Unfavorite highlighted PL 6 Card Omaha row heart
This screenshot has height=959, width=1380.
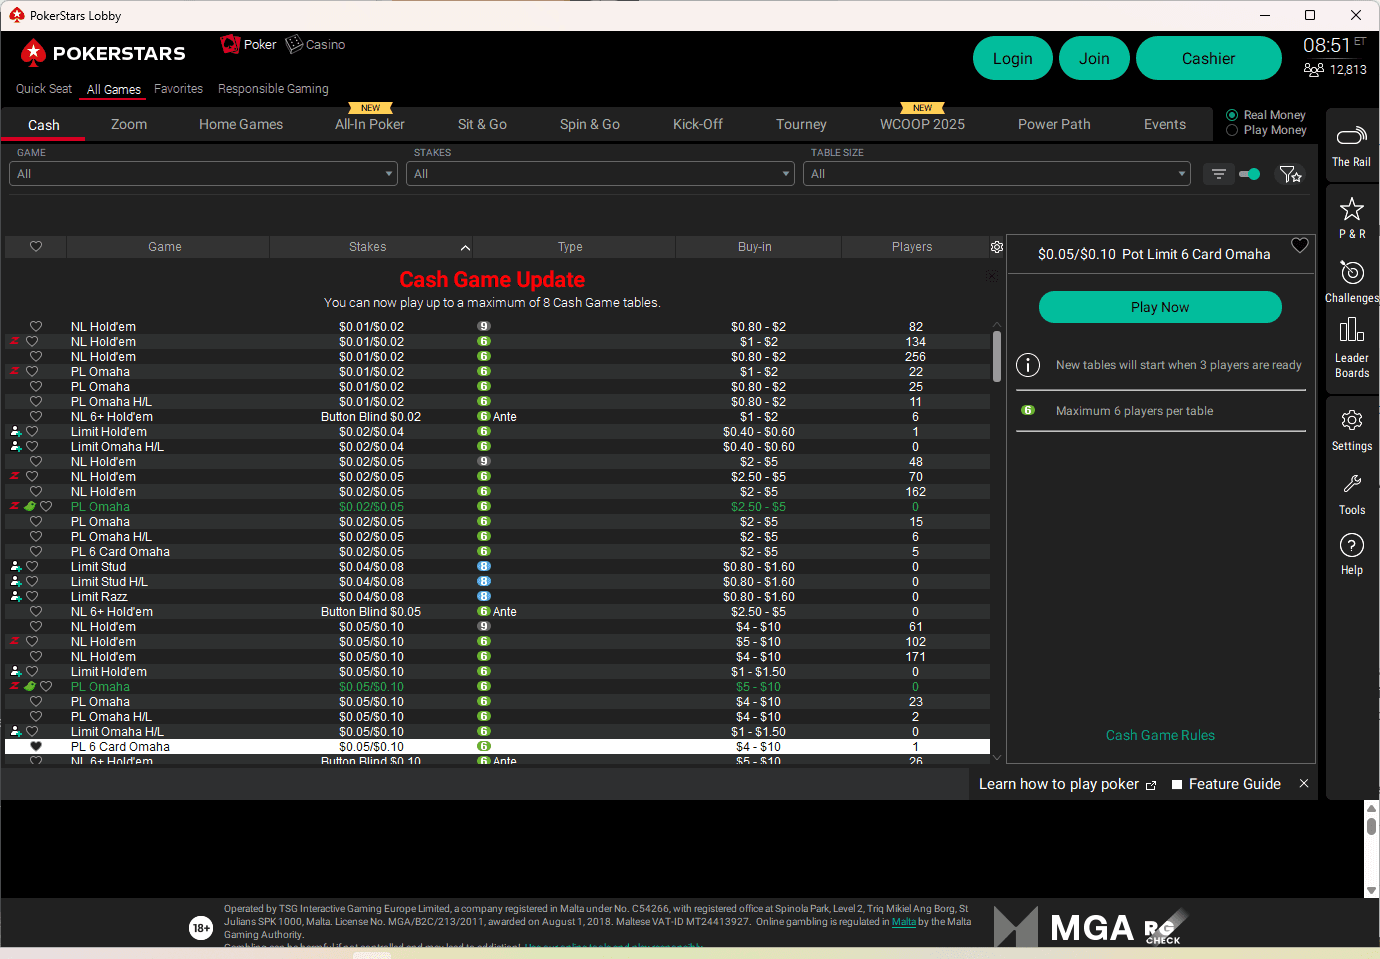click(36, 747)
